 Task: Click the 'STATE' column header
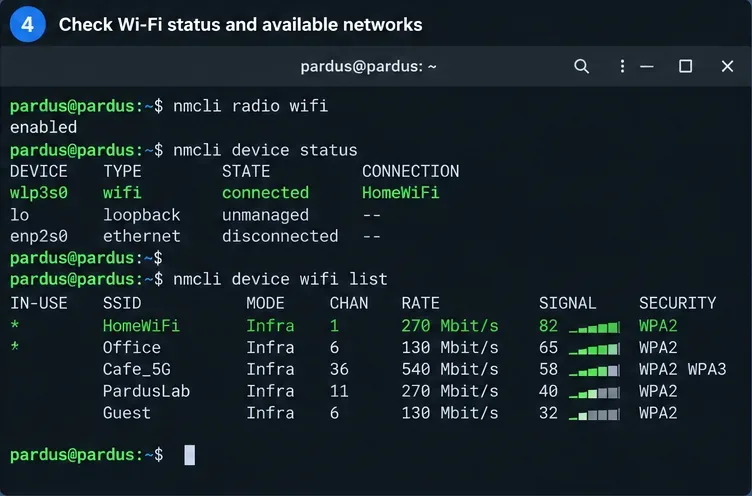[246, 171]
